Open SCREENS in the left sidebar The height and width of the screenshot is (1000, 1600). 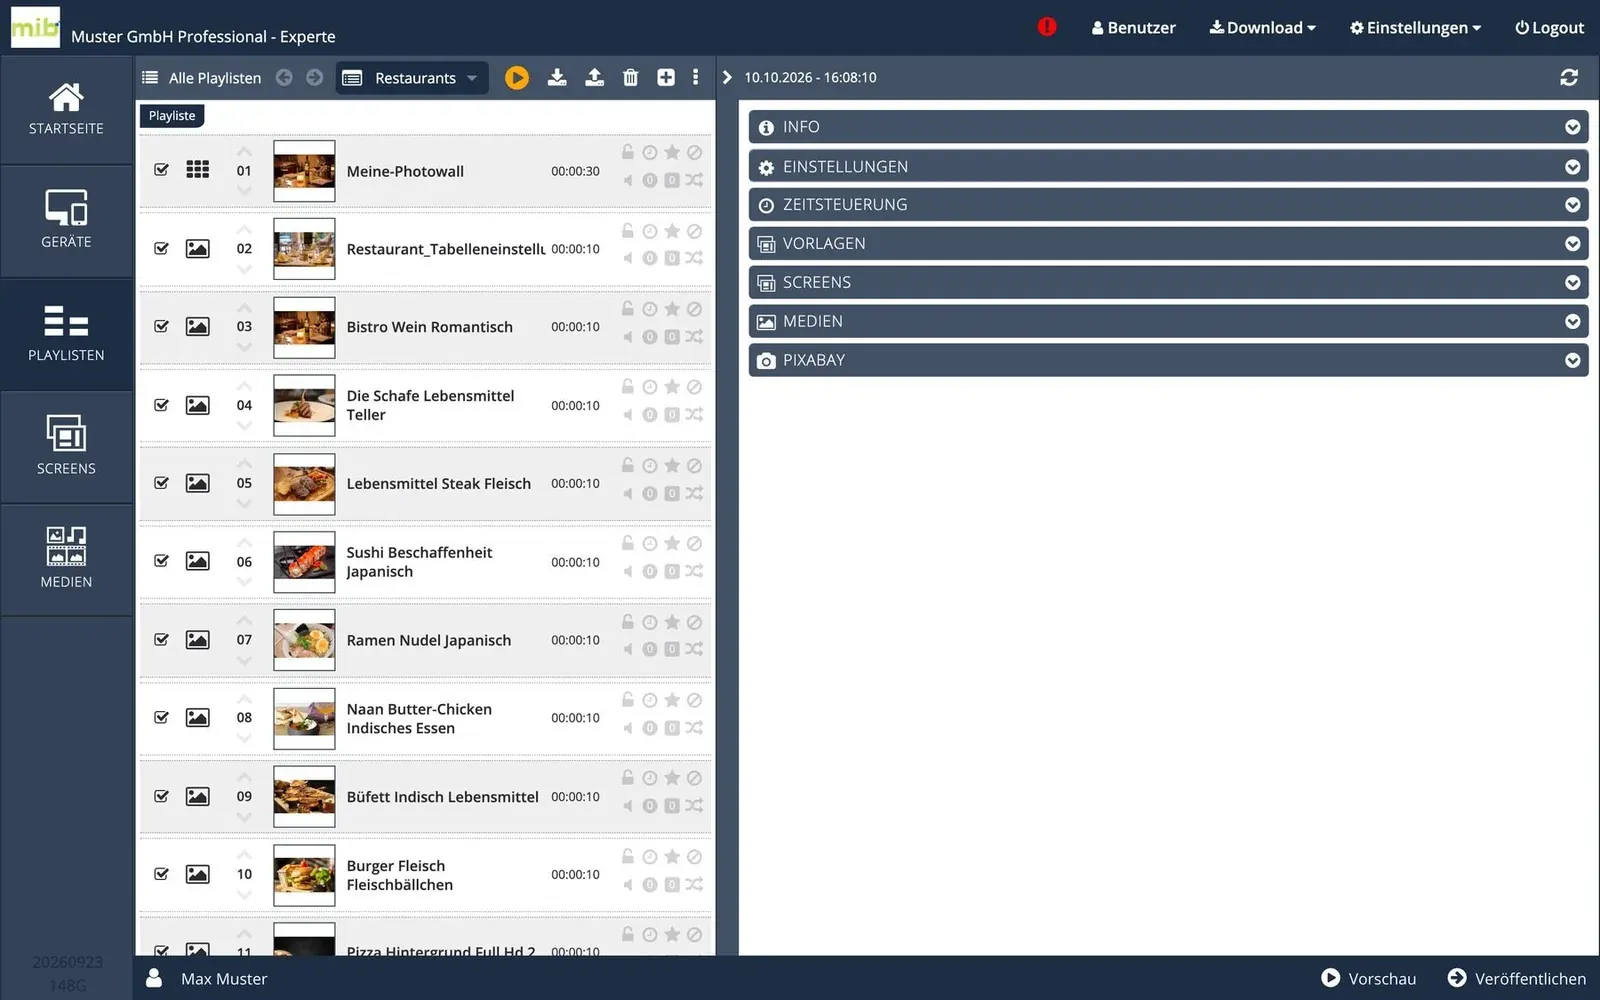[x=66, y=447]
